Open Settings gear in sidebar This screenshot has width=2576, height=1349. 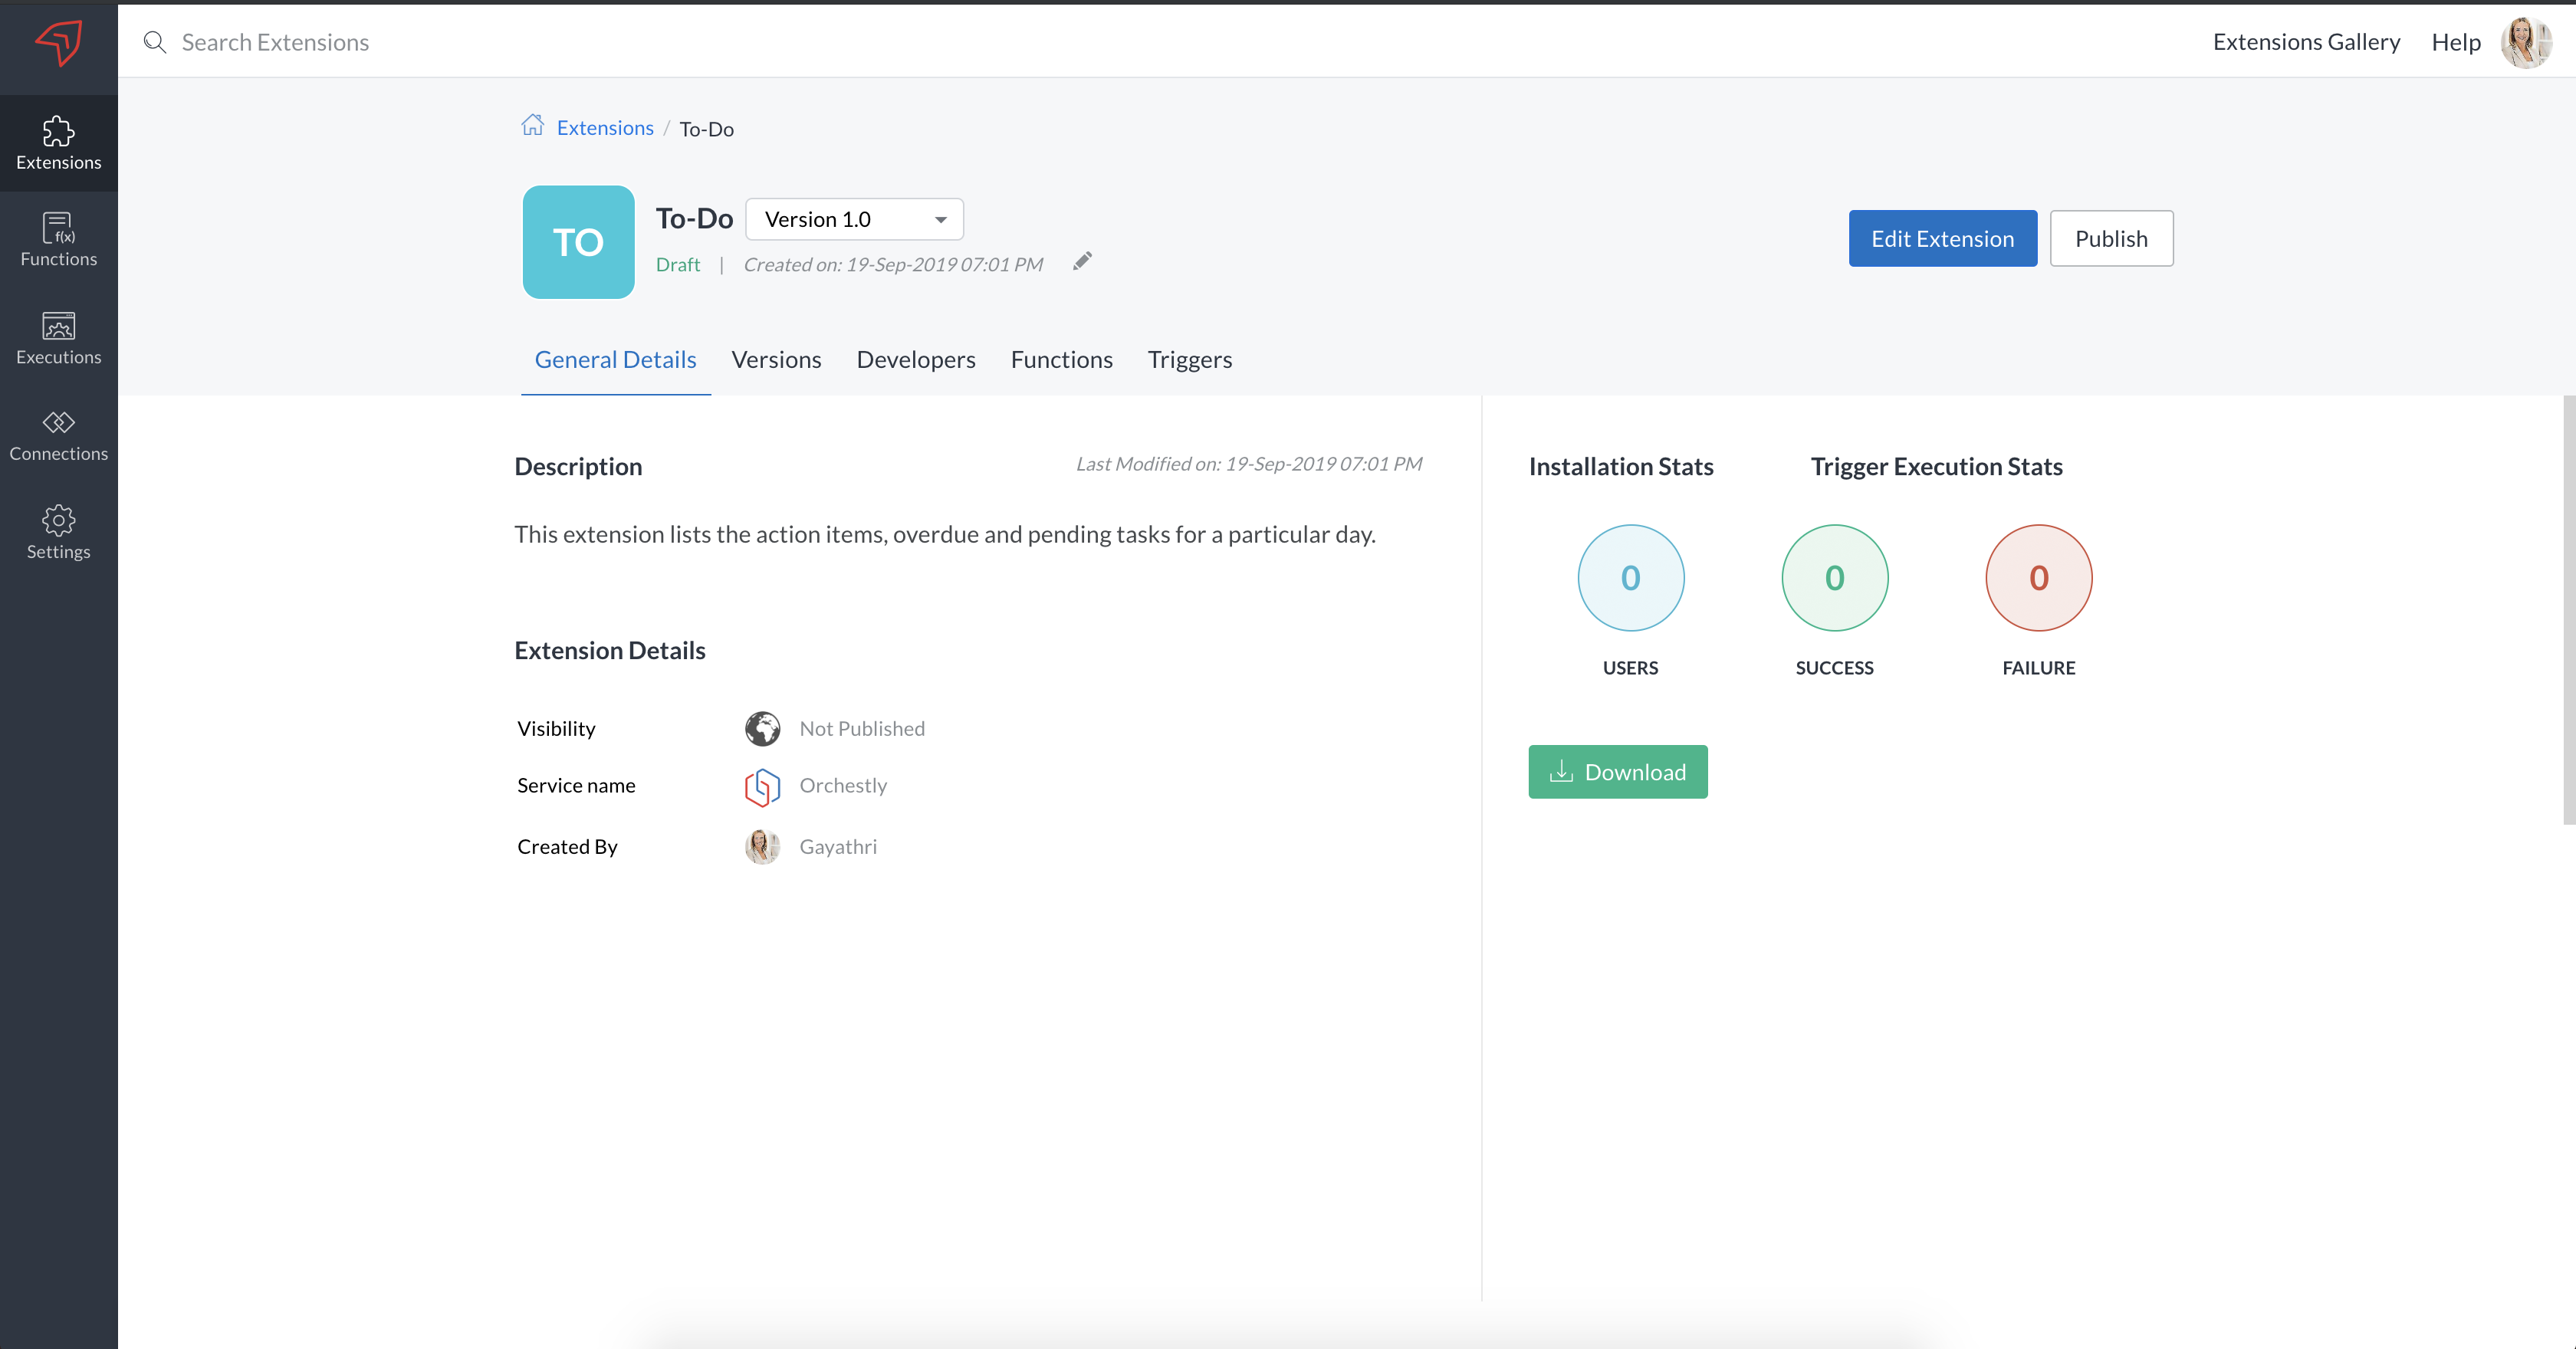58,532
